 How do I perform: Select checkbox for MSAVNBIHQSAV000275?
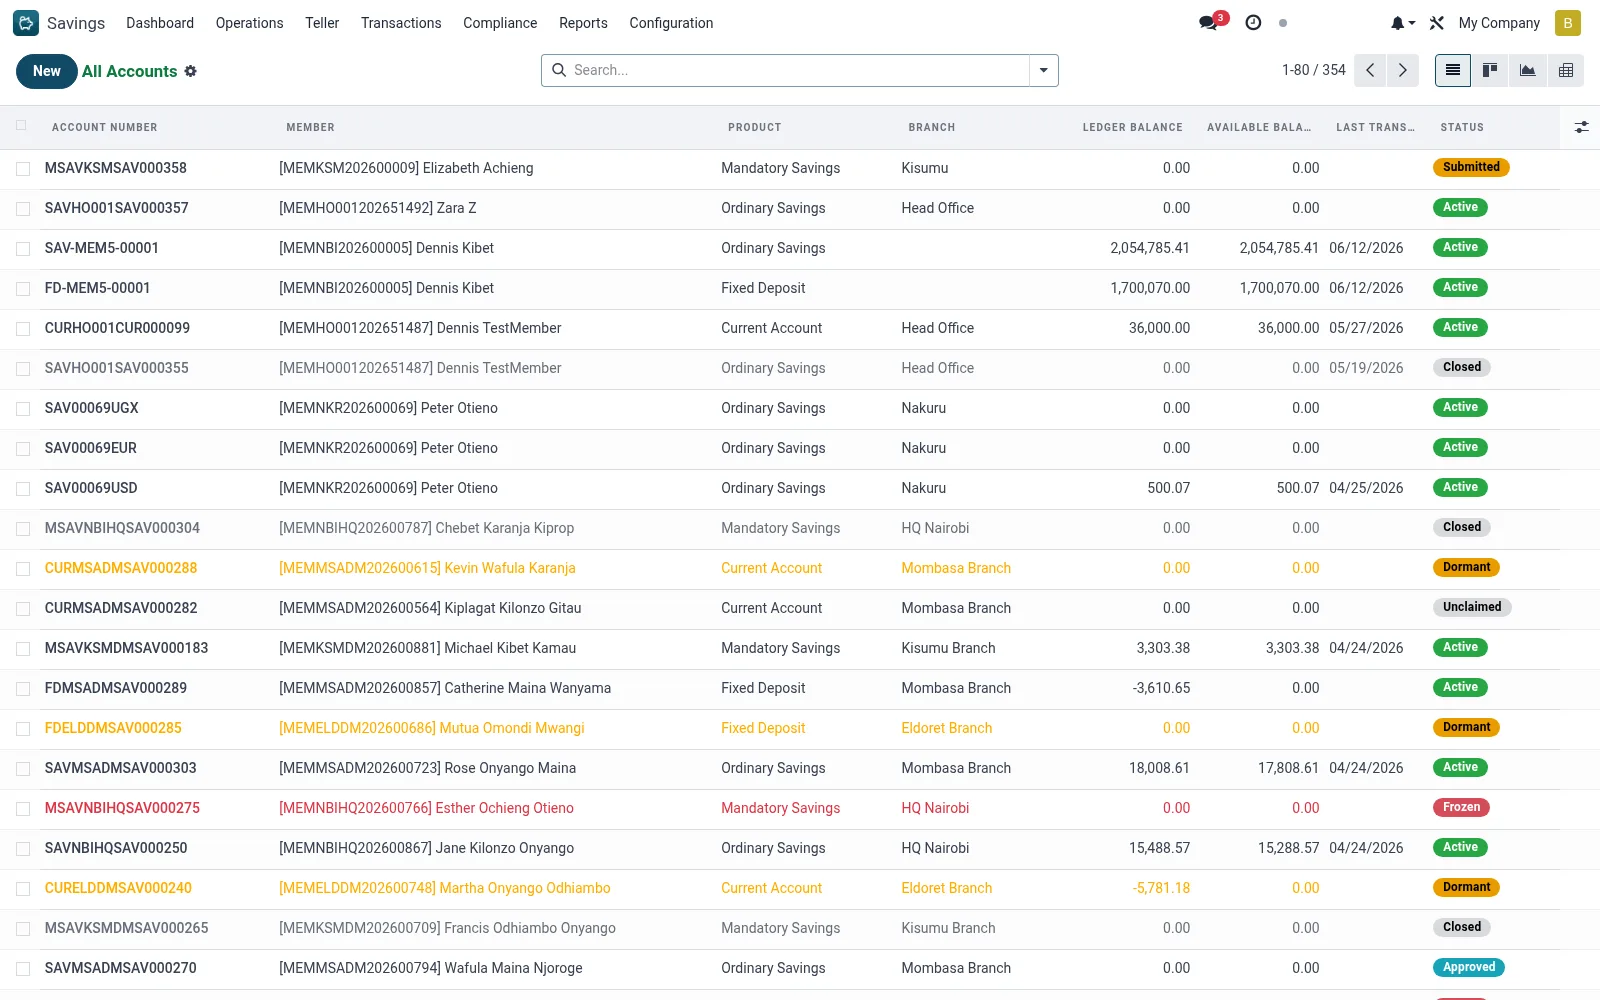click(x=23, y=809)
